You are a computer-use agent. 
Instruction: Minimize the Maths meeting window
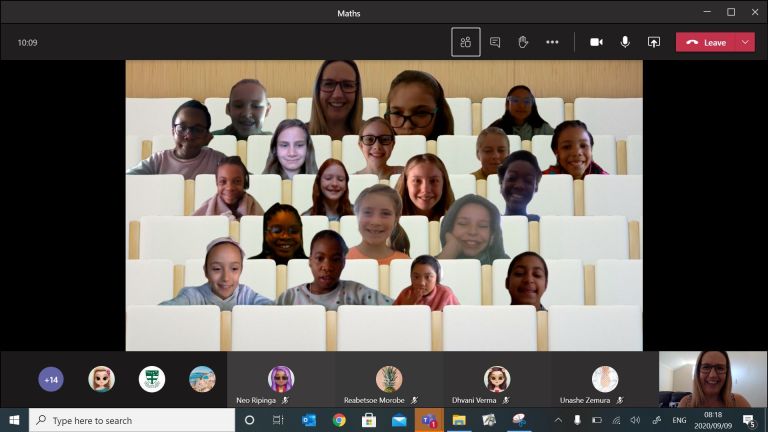click(707, 12)
